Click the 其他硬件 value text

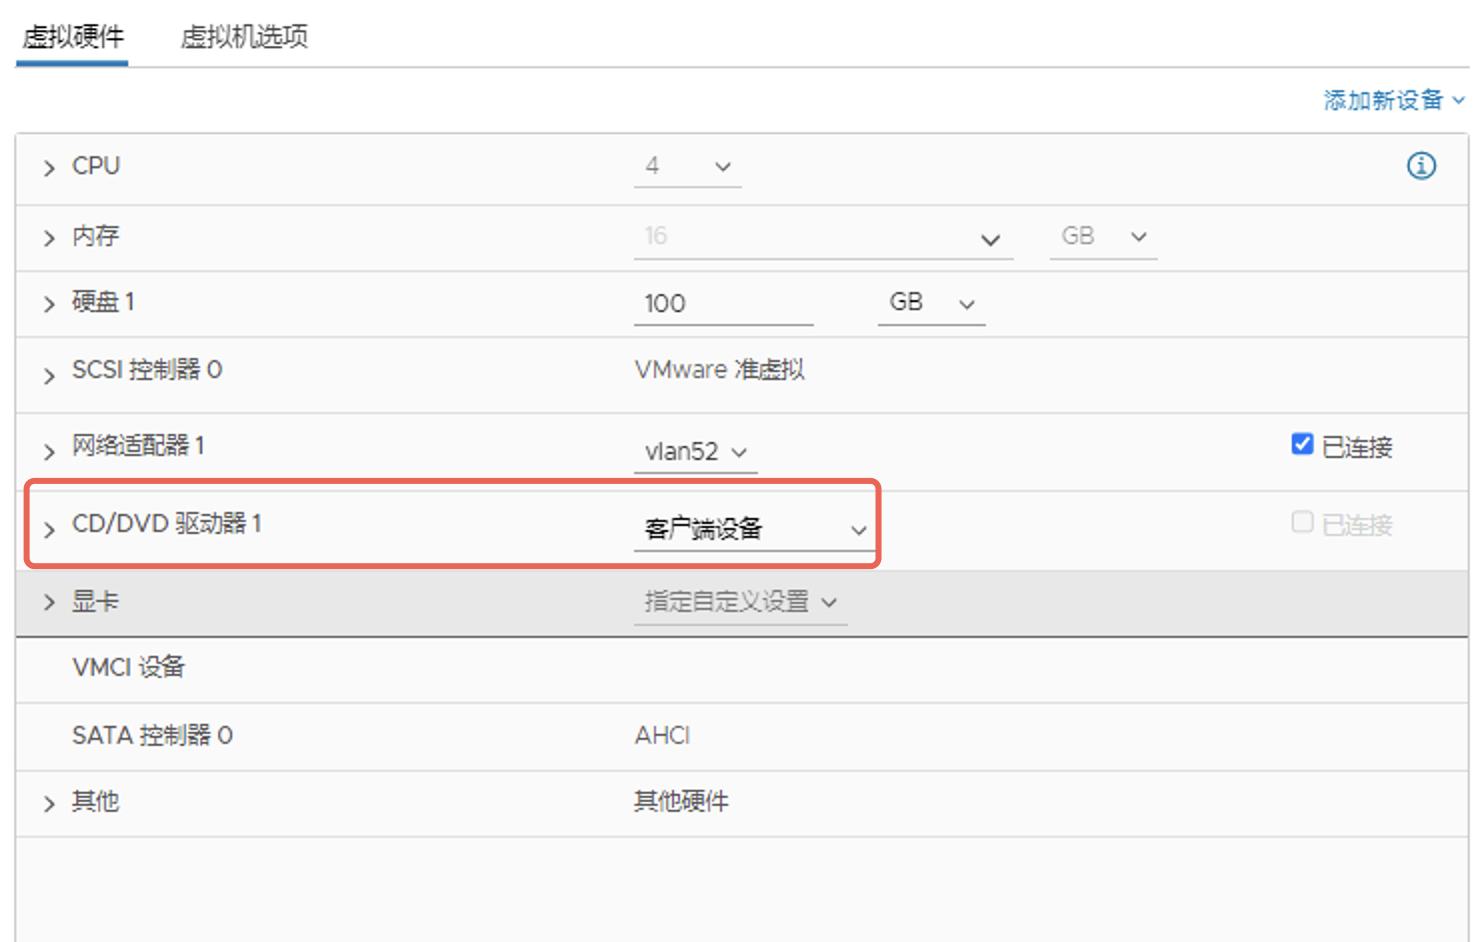[x=682, y=801]
